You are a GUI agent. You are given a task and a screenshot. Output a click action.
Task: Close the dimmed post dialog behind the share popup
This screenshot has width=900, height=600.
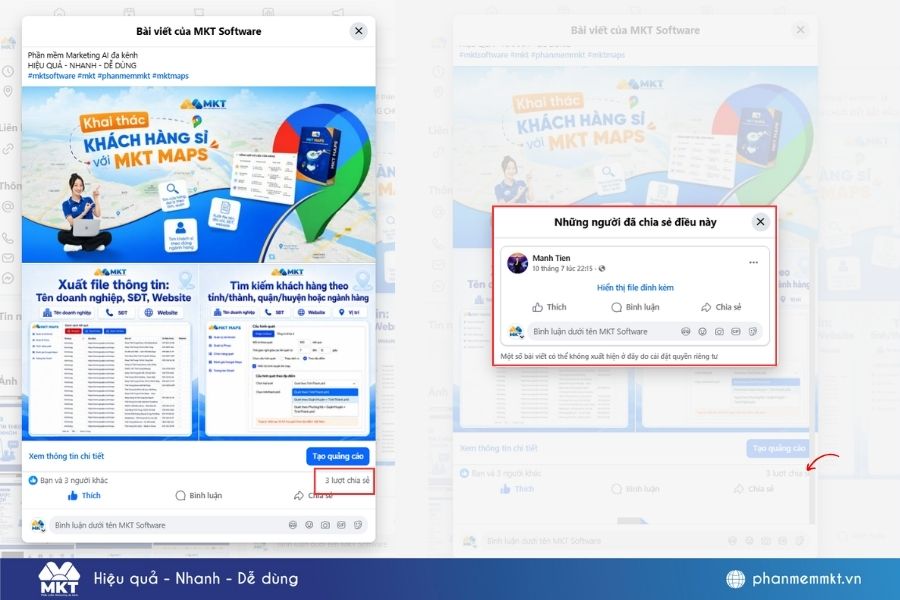[x=800, y=30]
